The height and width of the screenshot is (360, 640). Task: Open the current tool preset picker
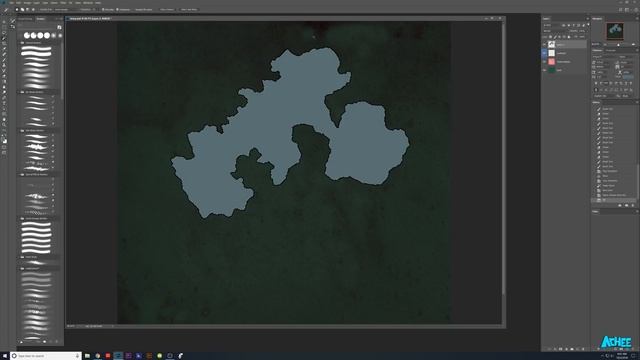coord(7,9)
